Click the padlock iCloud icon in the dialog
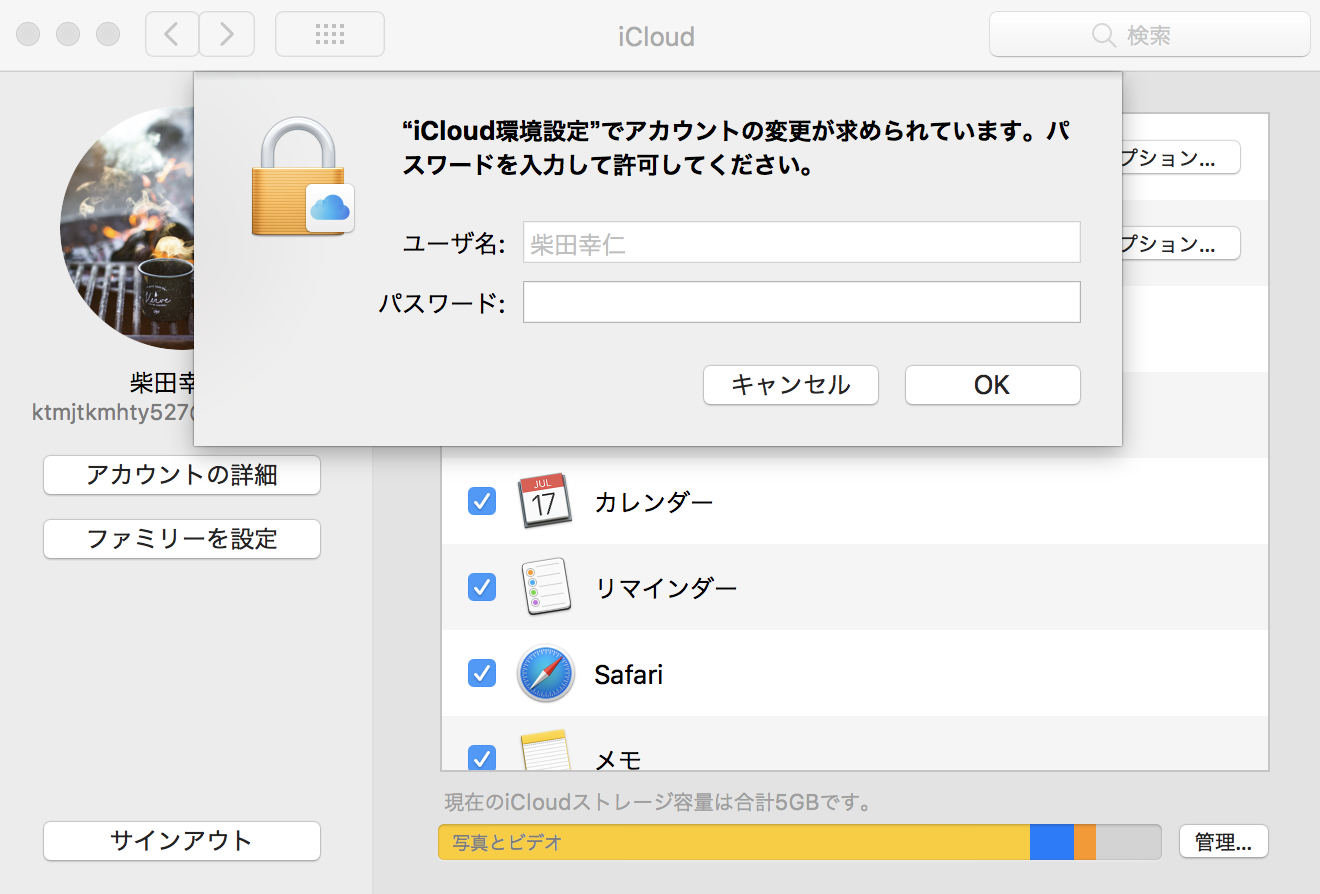 [302, 178]
